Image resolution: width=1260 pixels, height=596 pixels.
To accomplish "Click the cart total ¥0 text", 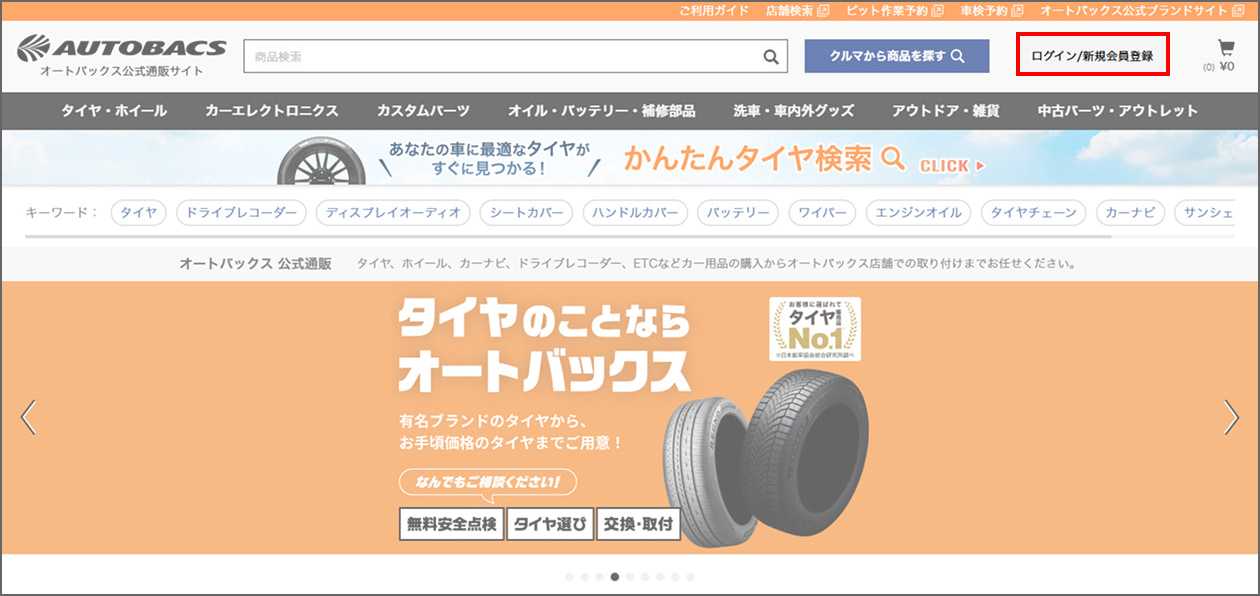I will click(x=1227, y=67).
